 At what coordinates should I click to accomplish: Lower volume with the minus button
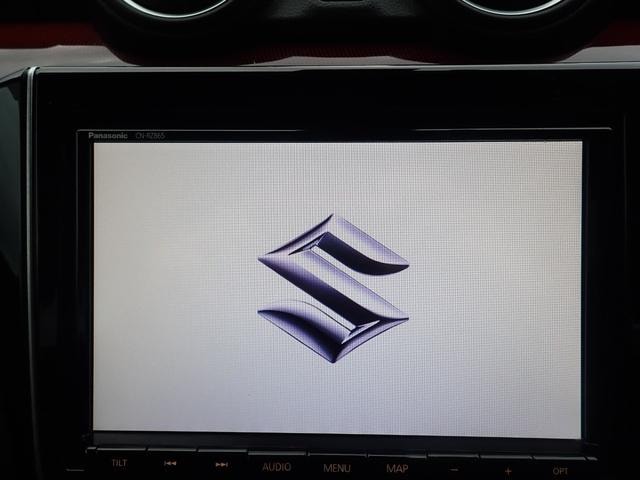click(455, 470)
